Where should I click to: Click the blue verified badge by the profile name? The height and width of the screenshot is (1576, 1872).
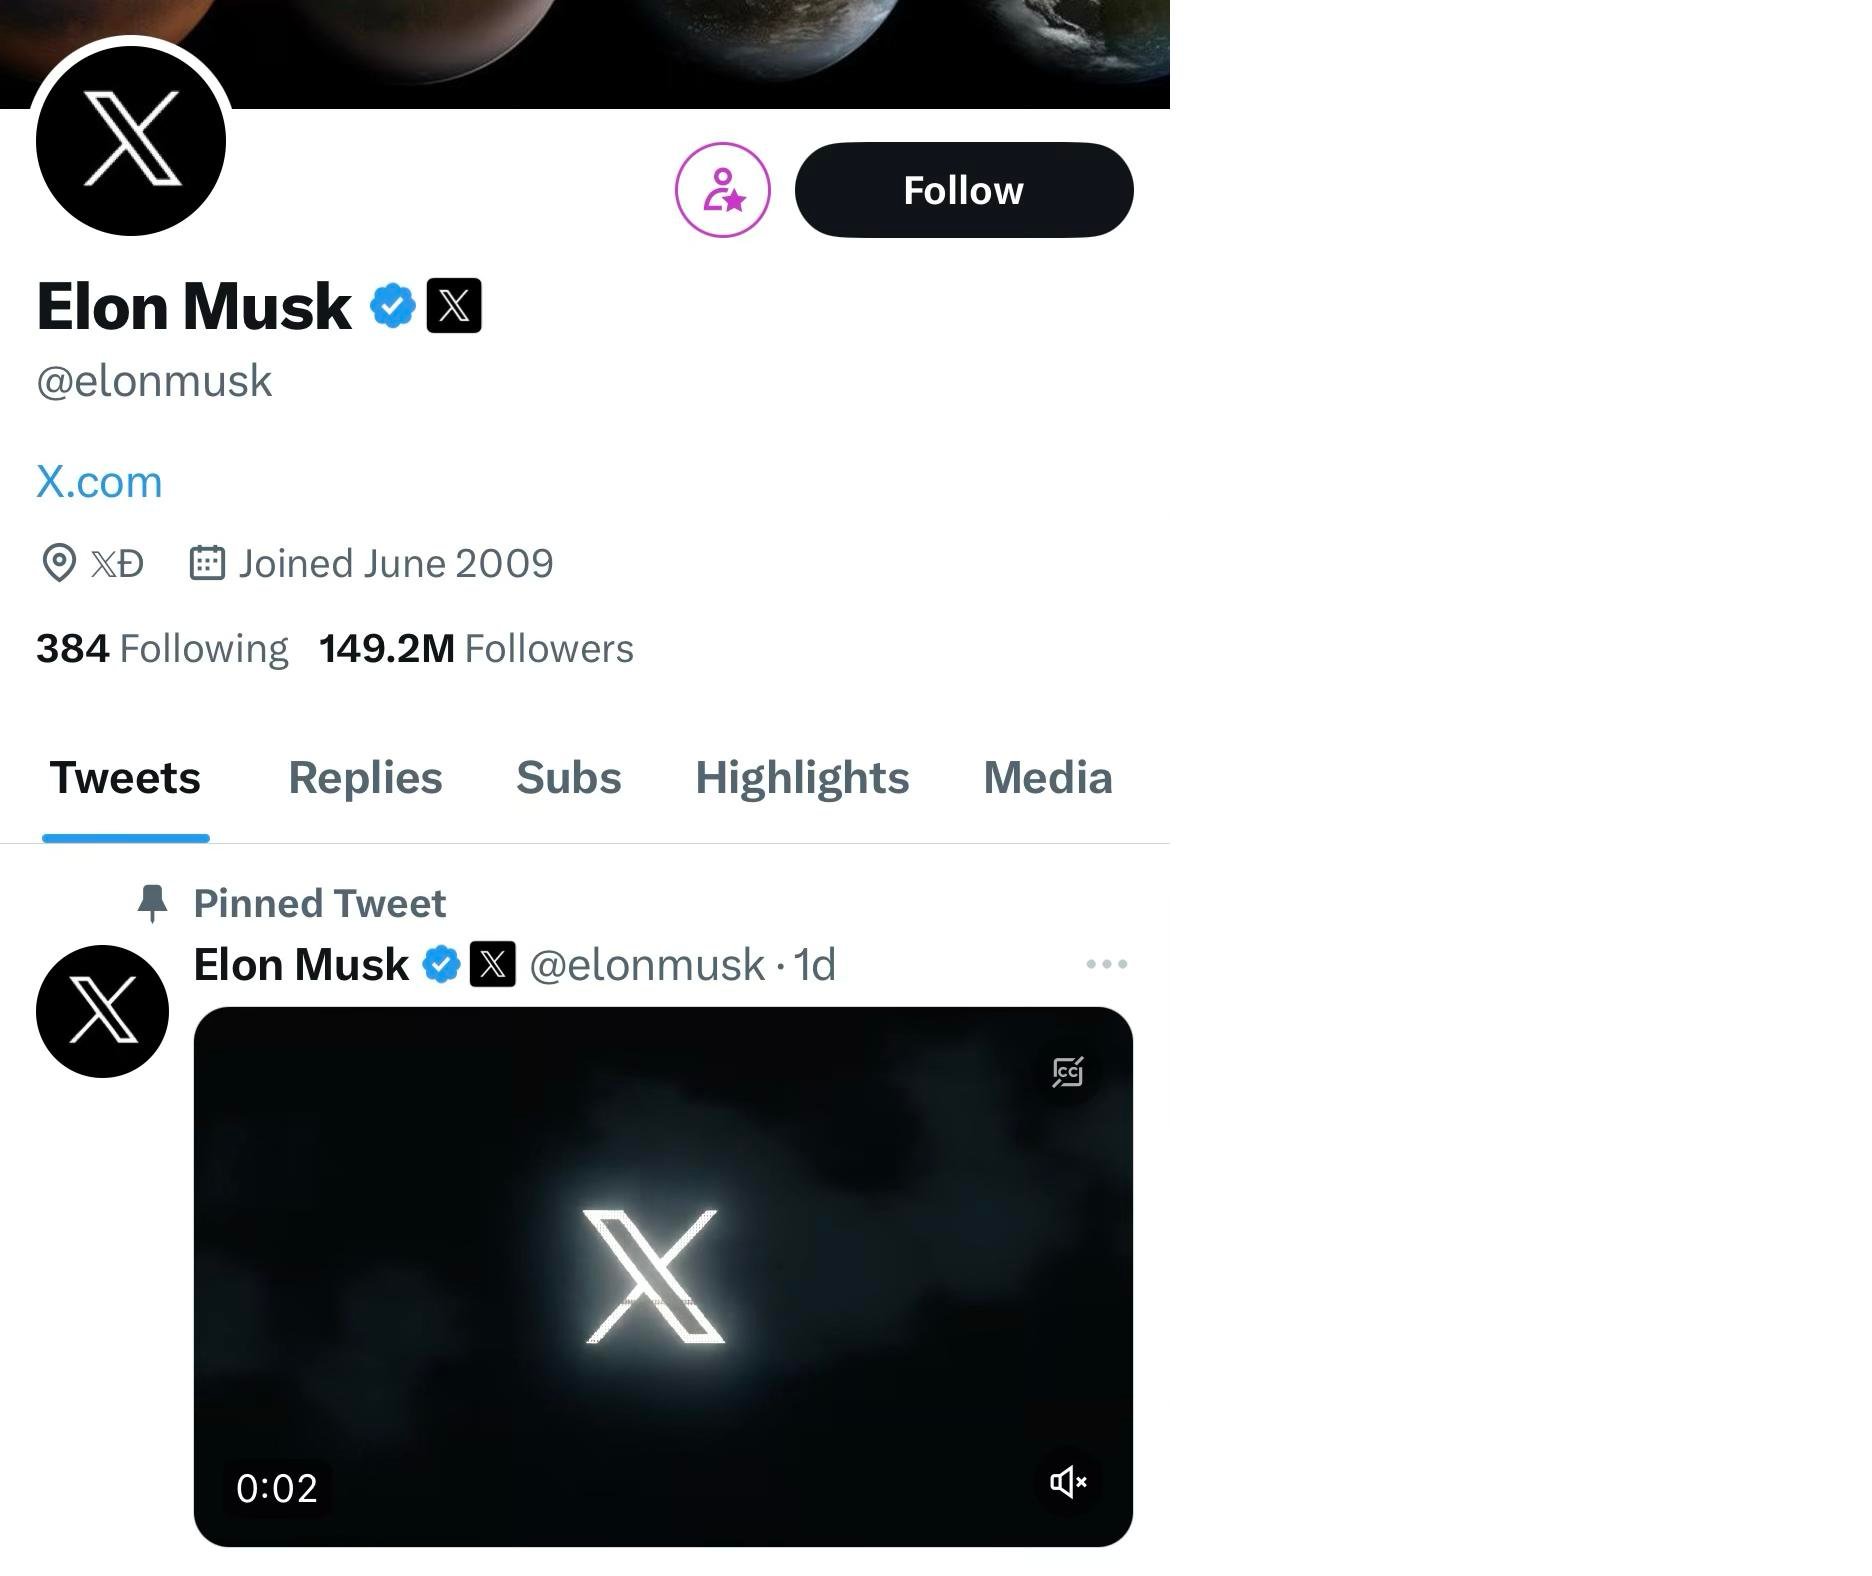[393, 305]
